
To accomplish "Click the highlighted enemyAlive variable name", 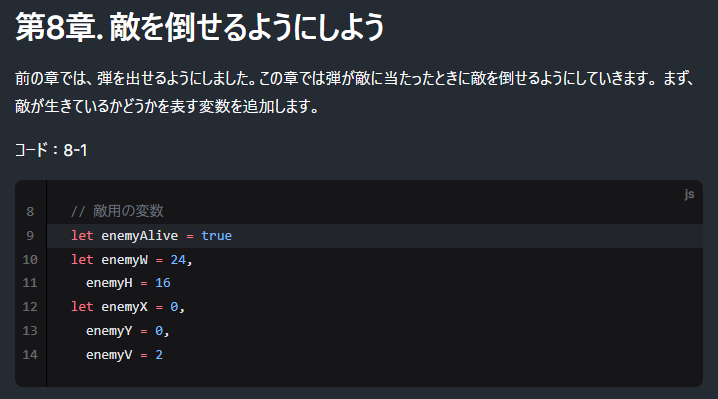I will 140,236.
